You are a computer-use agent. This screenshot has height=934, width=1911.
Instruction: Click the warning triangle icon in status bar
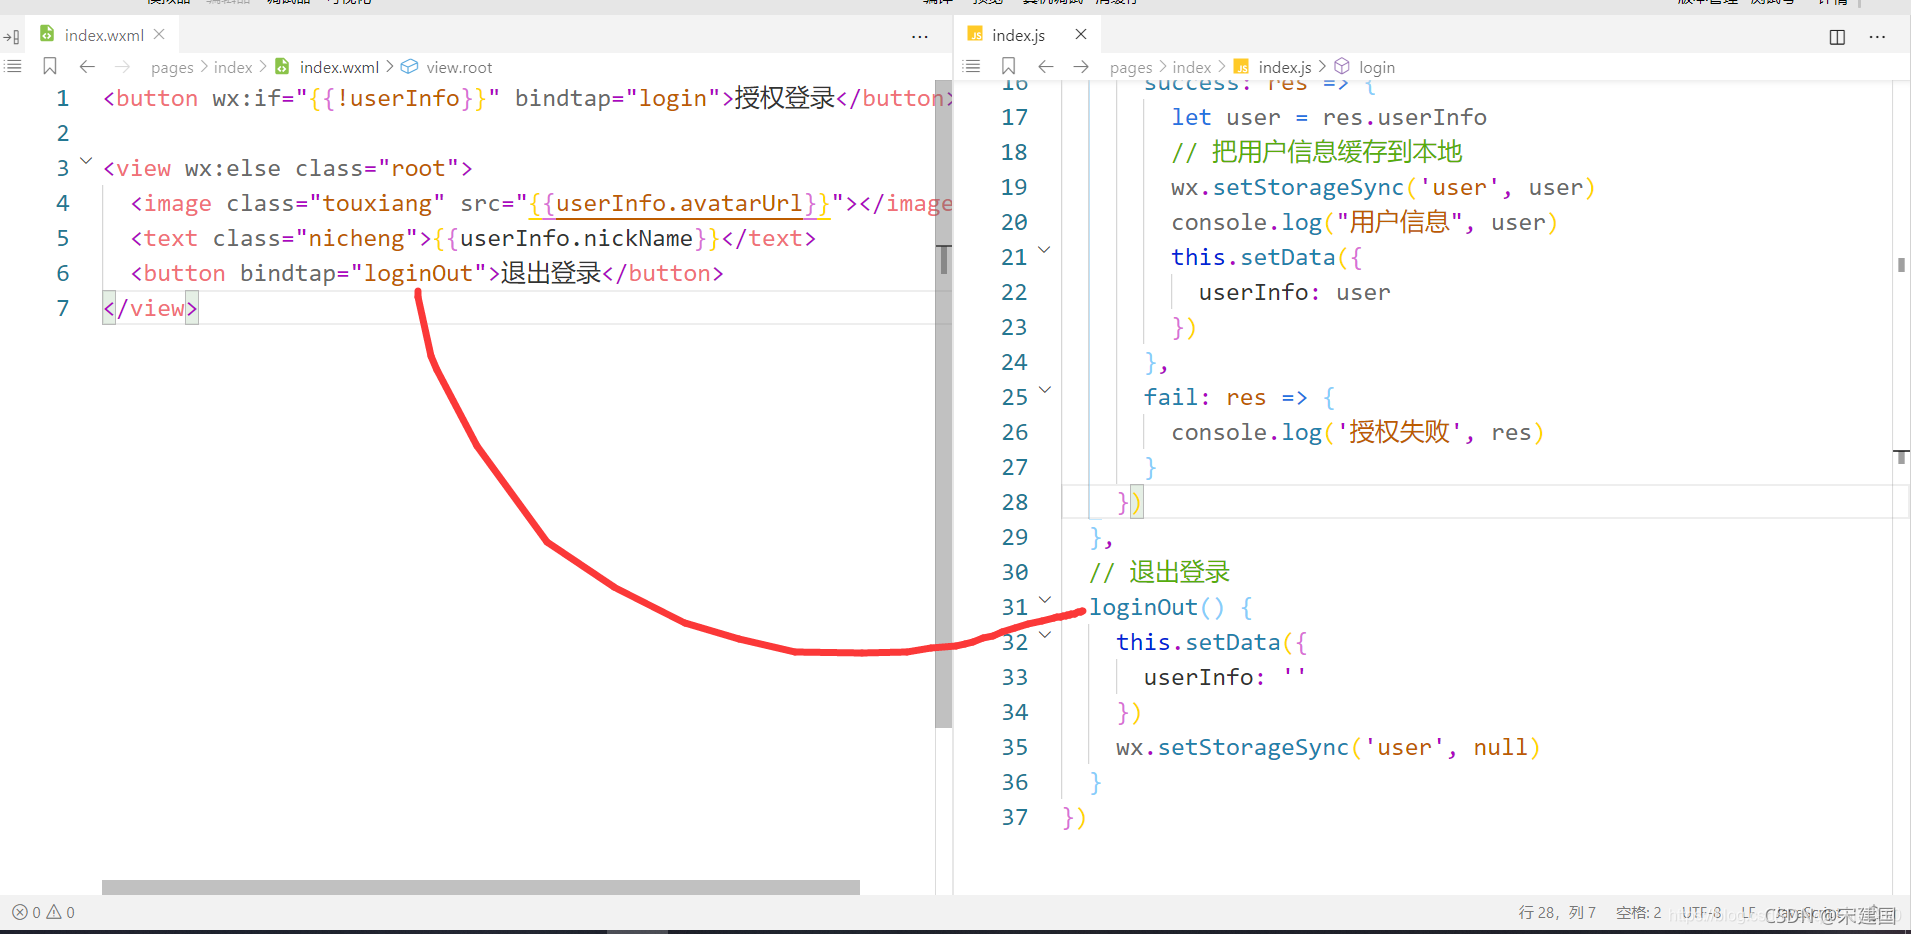click(54, 912)
